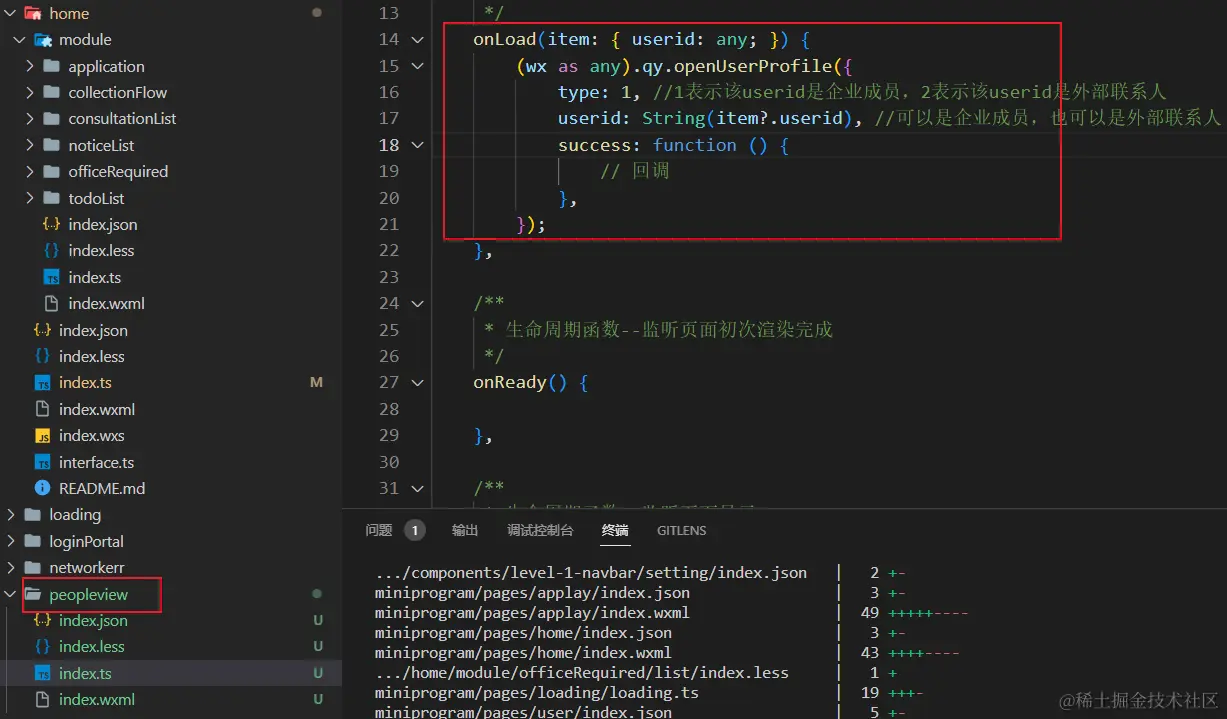Viewport: 1227px width, 719px height.
Task: Click terminal line .../components/level-1-navbar/setting/index.json
Action: point(591,573)
